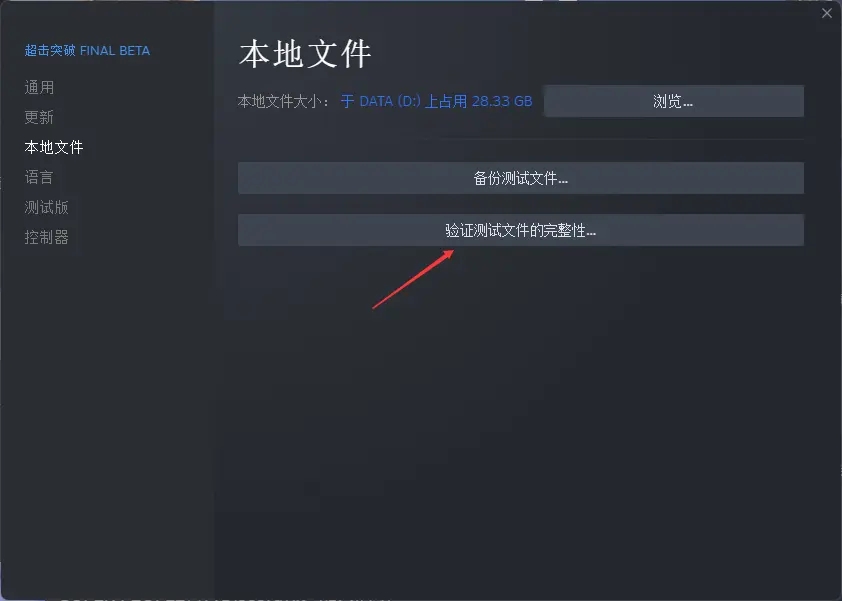Open the 测试版 sidebar entry
842x601 pixels.
(x=46, y=207)
